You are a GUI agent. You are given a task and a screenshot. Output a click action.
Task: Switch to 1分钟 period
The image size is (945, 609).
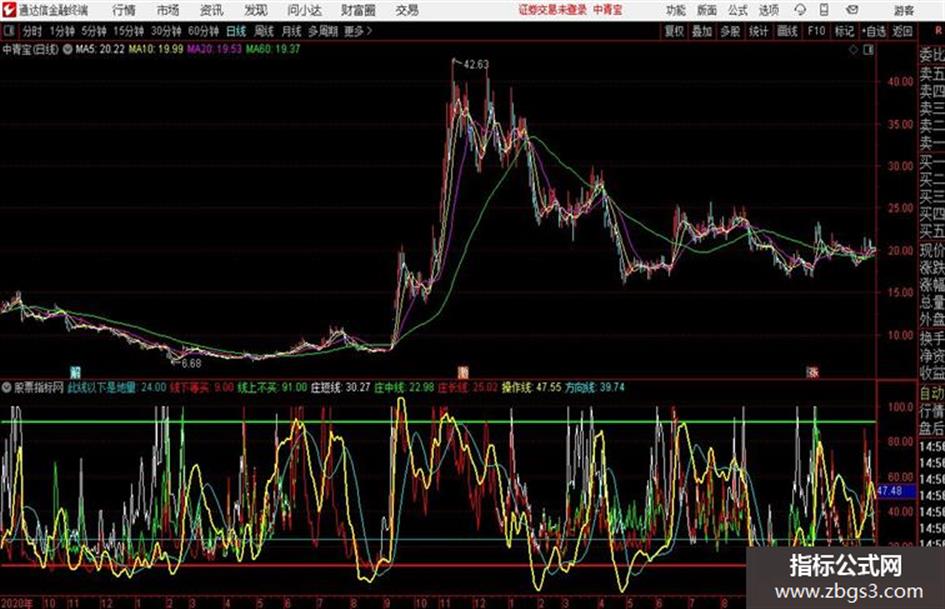[x=61, y=31]
